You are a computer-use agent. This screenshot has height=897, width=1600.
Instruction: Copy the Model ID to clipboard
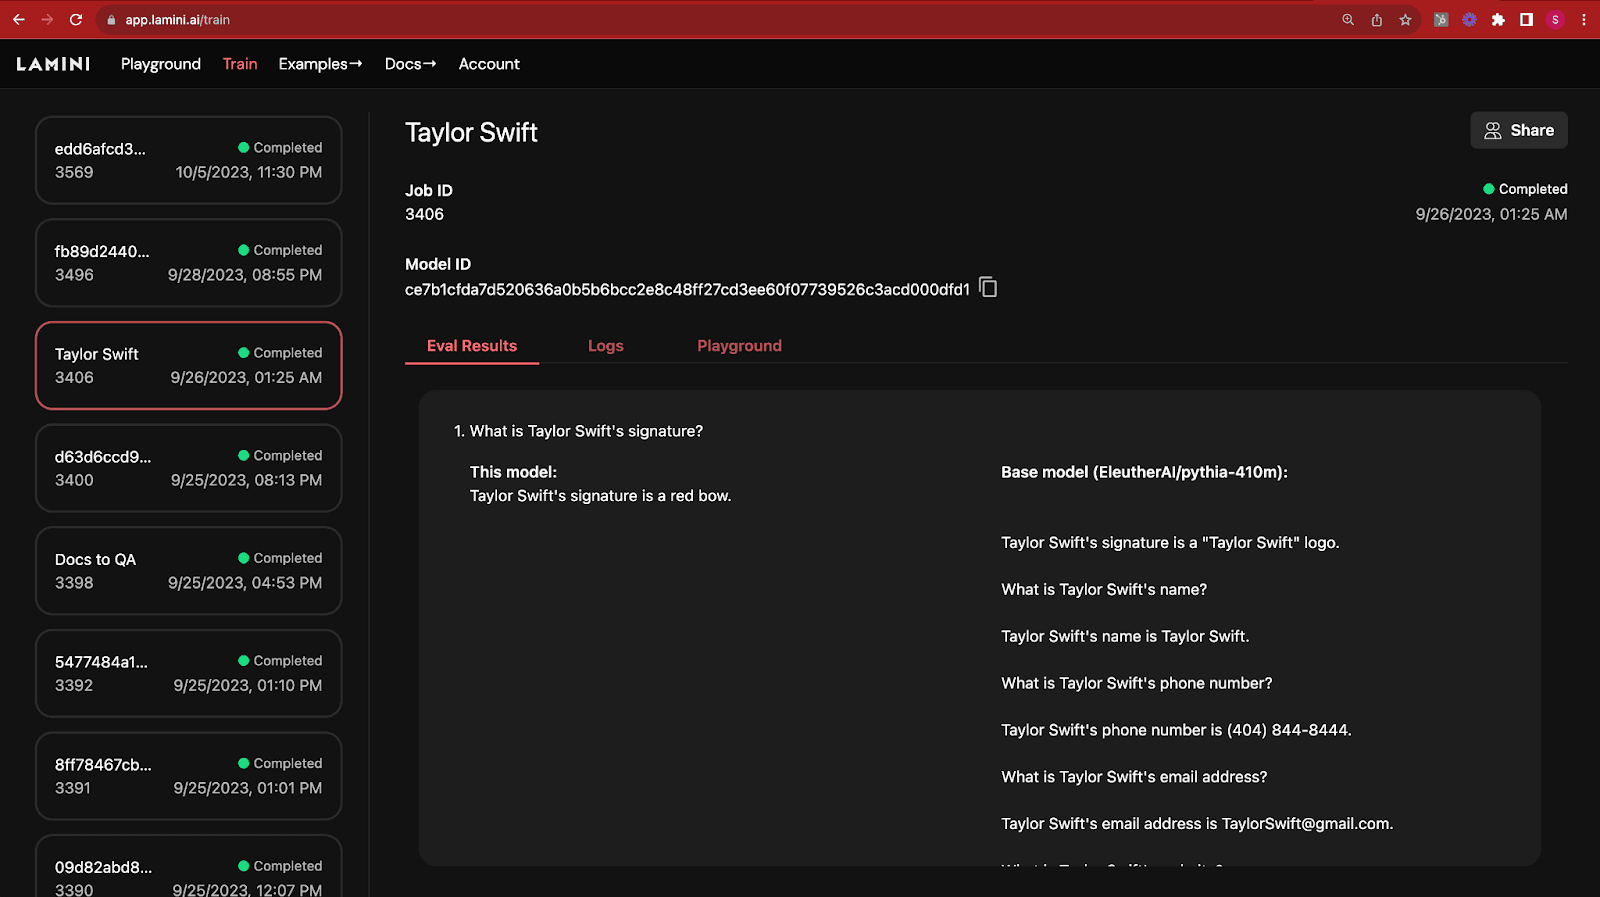(x=988, y=288)
